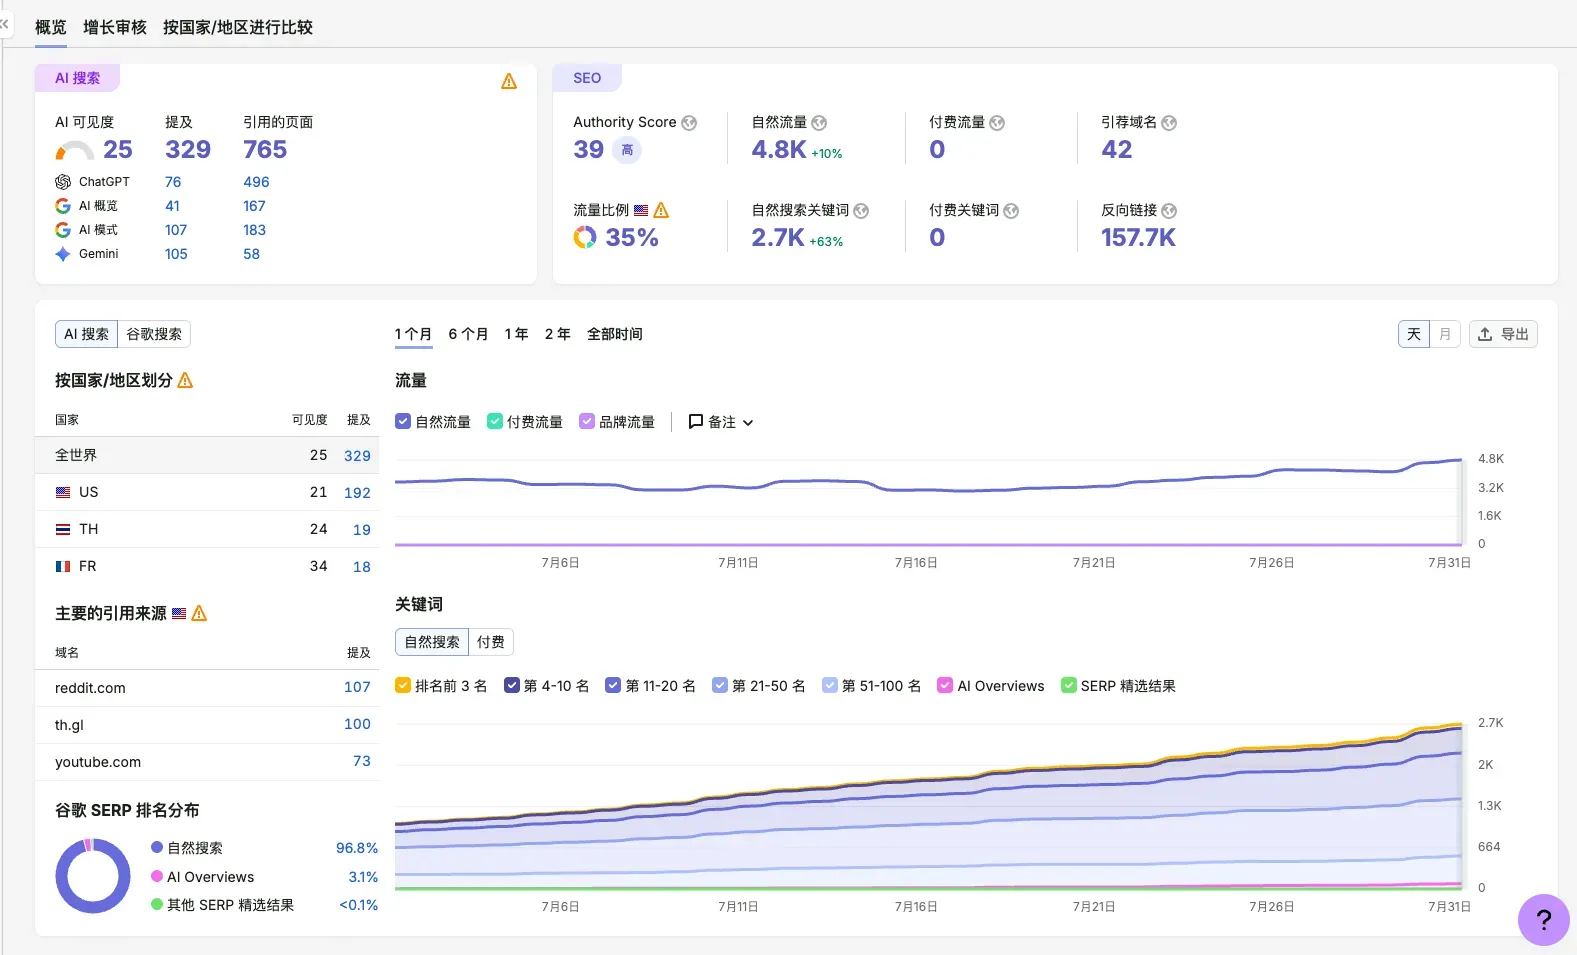Click the US flag in country table

(63, 492)
